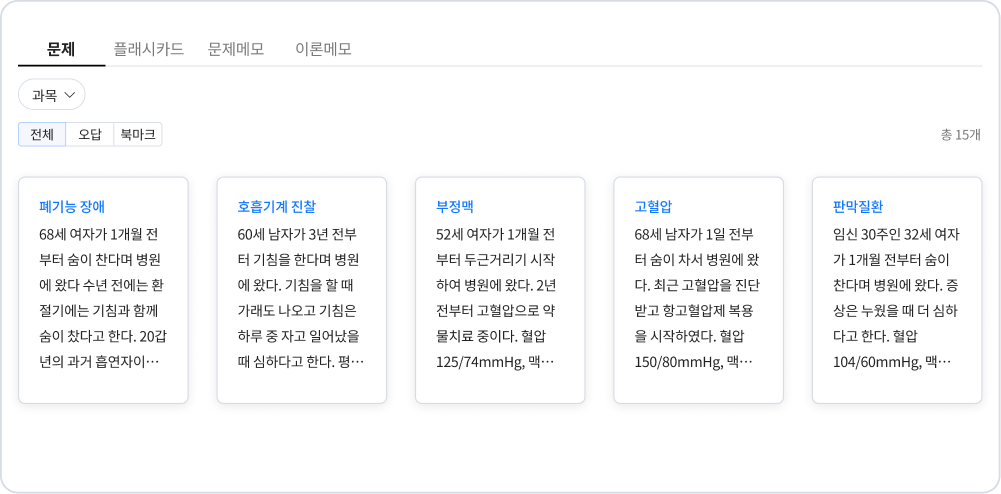The image size is (1001, 494).
Task: Click the 총 15개 count text
Action: tap(961, 135)
